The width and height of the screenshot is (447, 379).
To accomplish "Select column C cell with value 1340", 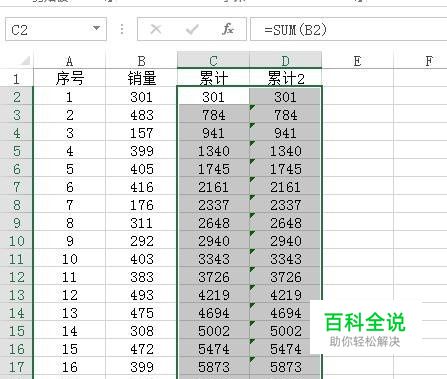I will (213, 151).
